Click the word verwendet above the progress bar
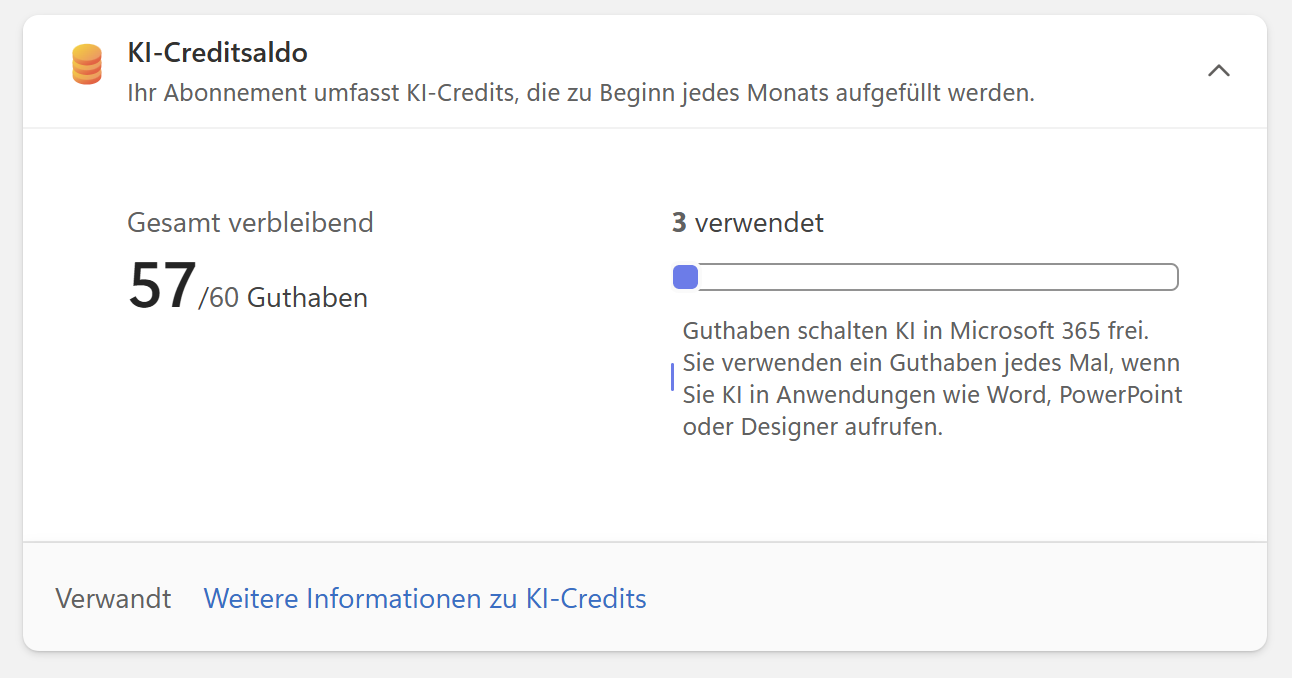1292x678 pixels. point(759,223)
